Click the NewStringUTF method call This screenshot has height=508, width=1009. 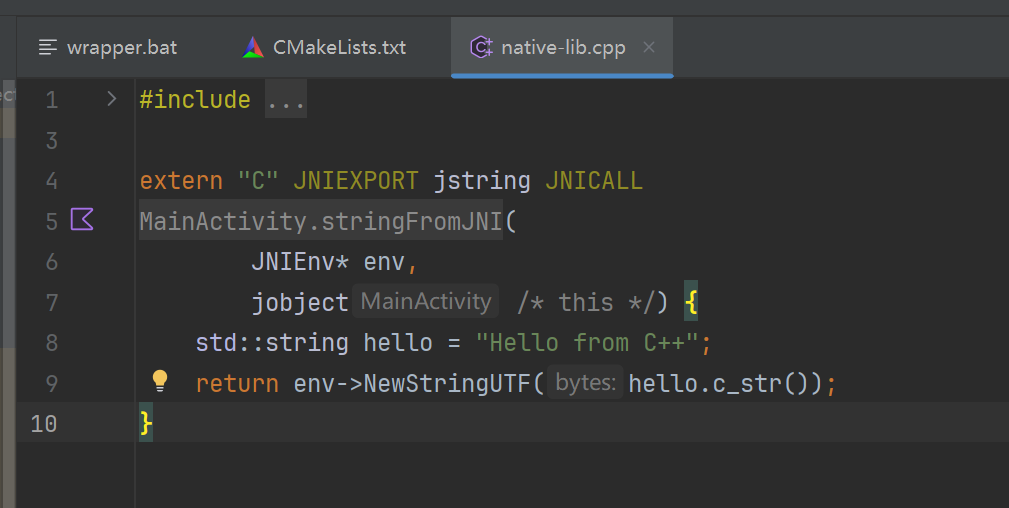point(447,383)
